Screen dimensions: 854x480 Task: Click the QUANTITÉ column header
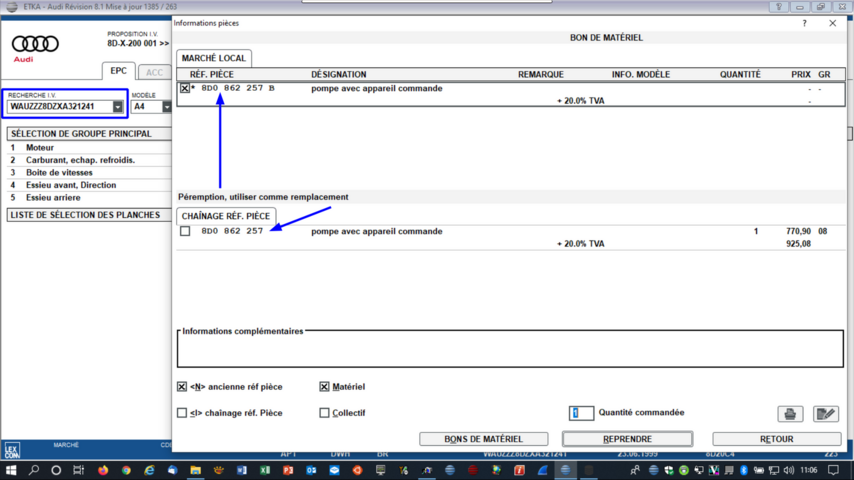click(x=740, y=75)
